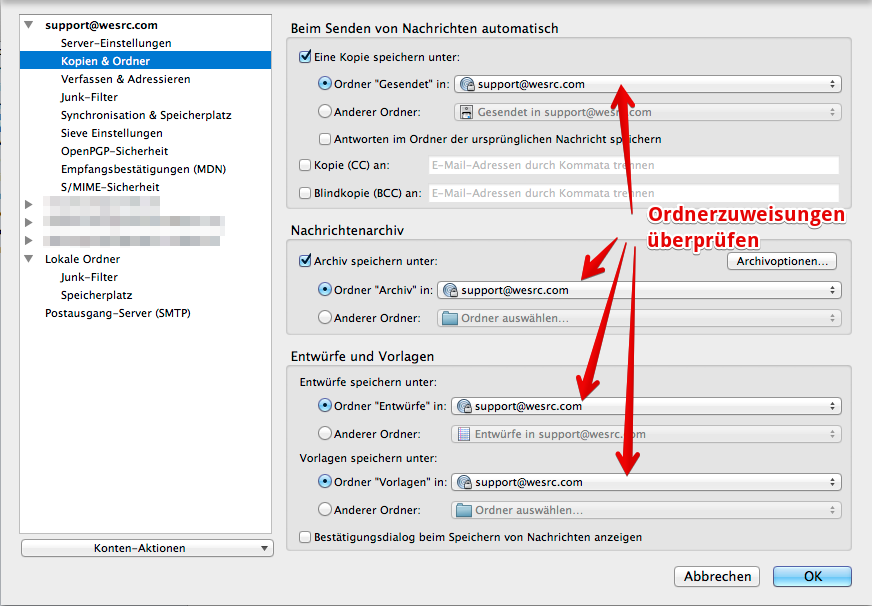Select Ordner "Archiv" in radio button
The image size is (872, 606).
pyautogui.click(x=325, y=289)
